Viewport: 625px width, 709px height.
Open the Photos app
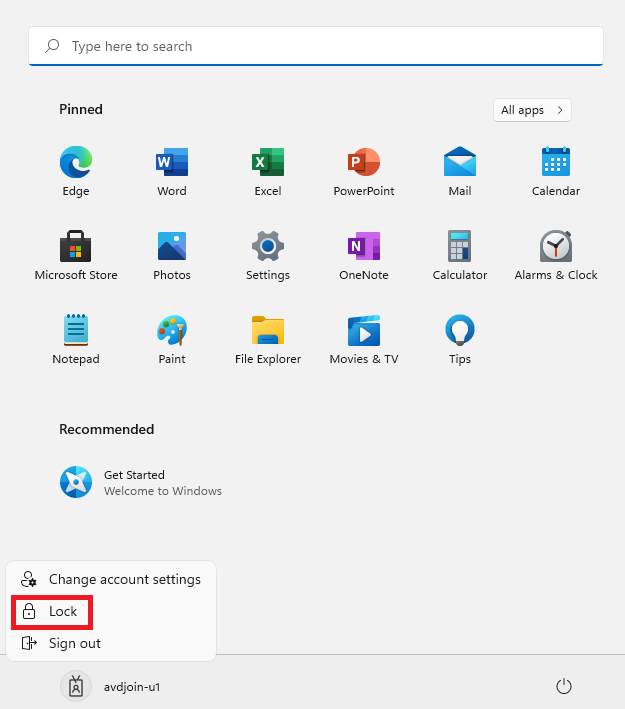[x=172, y=255]
